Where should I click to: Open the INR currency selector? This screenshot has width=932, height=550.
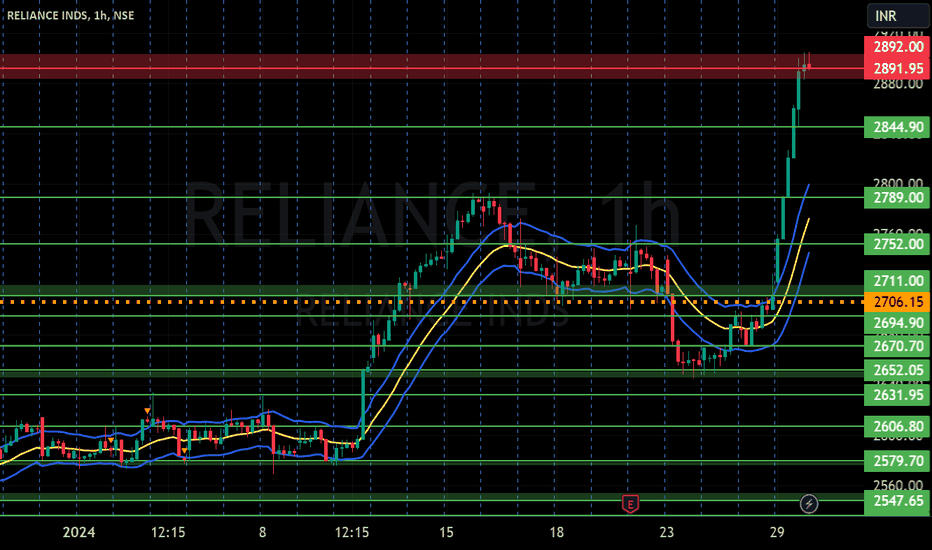click(898, 15)
